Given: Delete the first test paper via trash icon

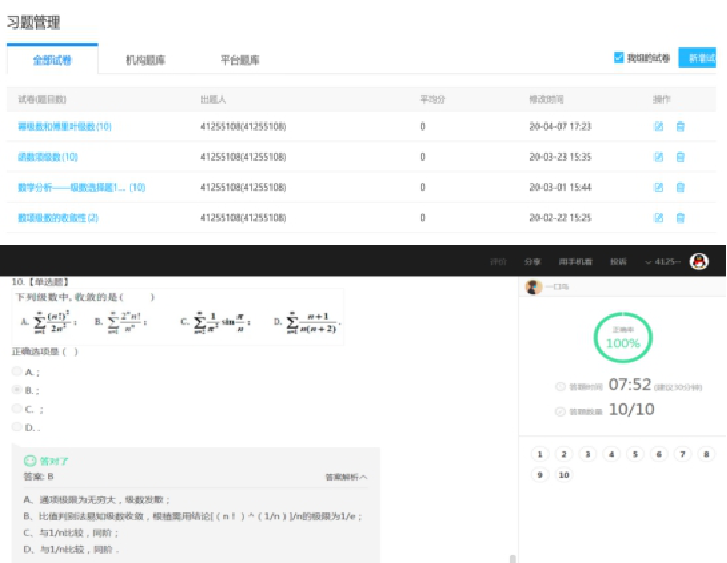Looking at the screenshot, I should coord(681,127).
